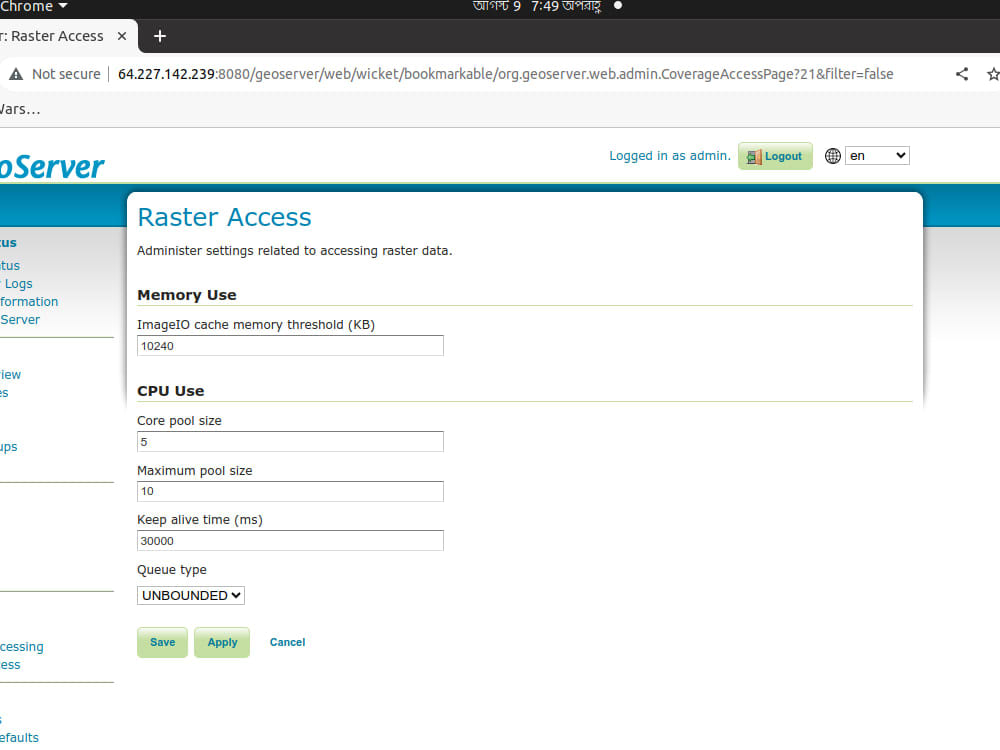Focus the Core pool size field
The image size is (1000, 750).
click(x=290, y=442)
